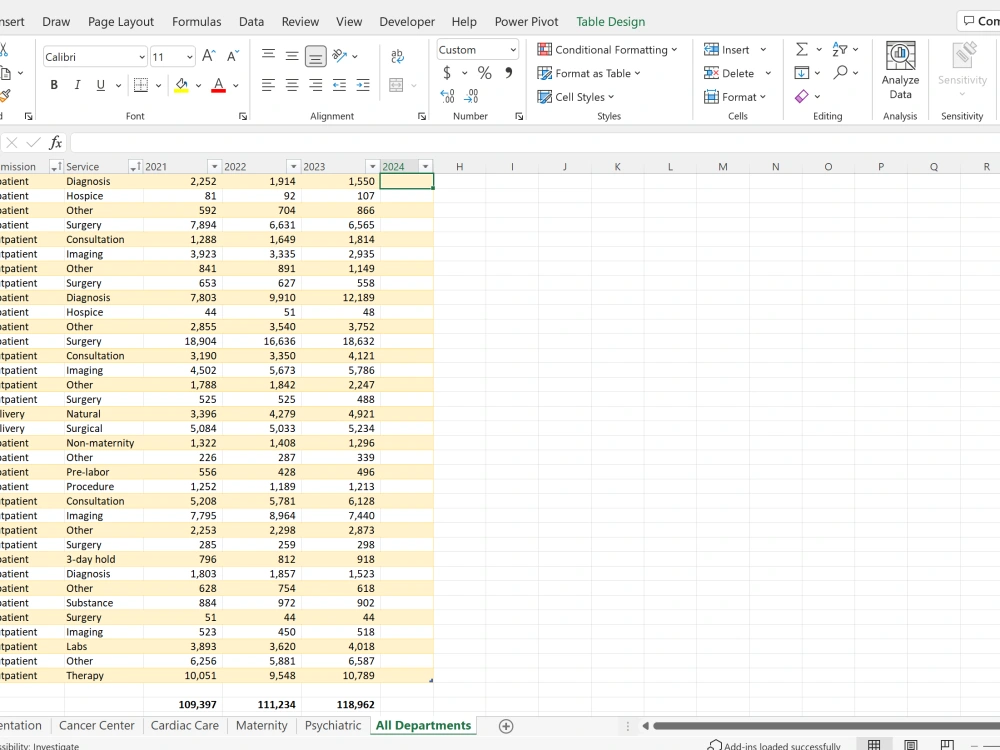1000x750 pixels.
Task: Toggle Italic formatting
Action: point(77,85)
